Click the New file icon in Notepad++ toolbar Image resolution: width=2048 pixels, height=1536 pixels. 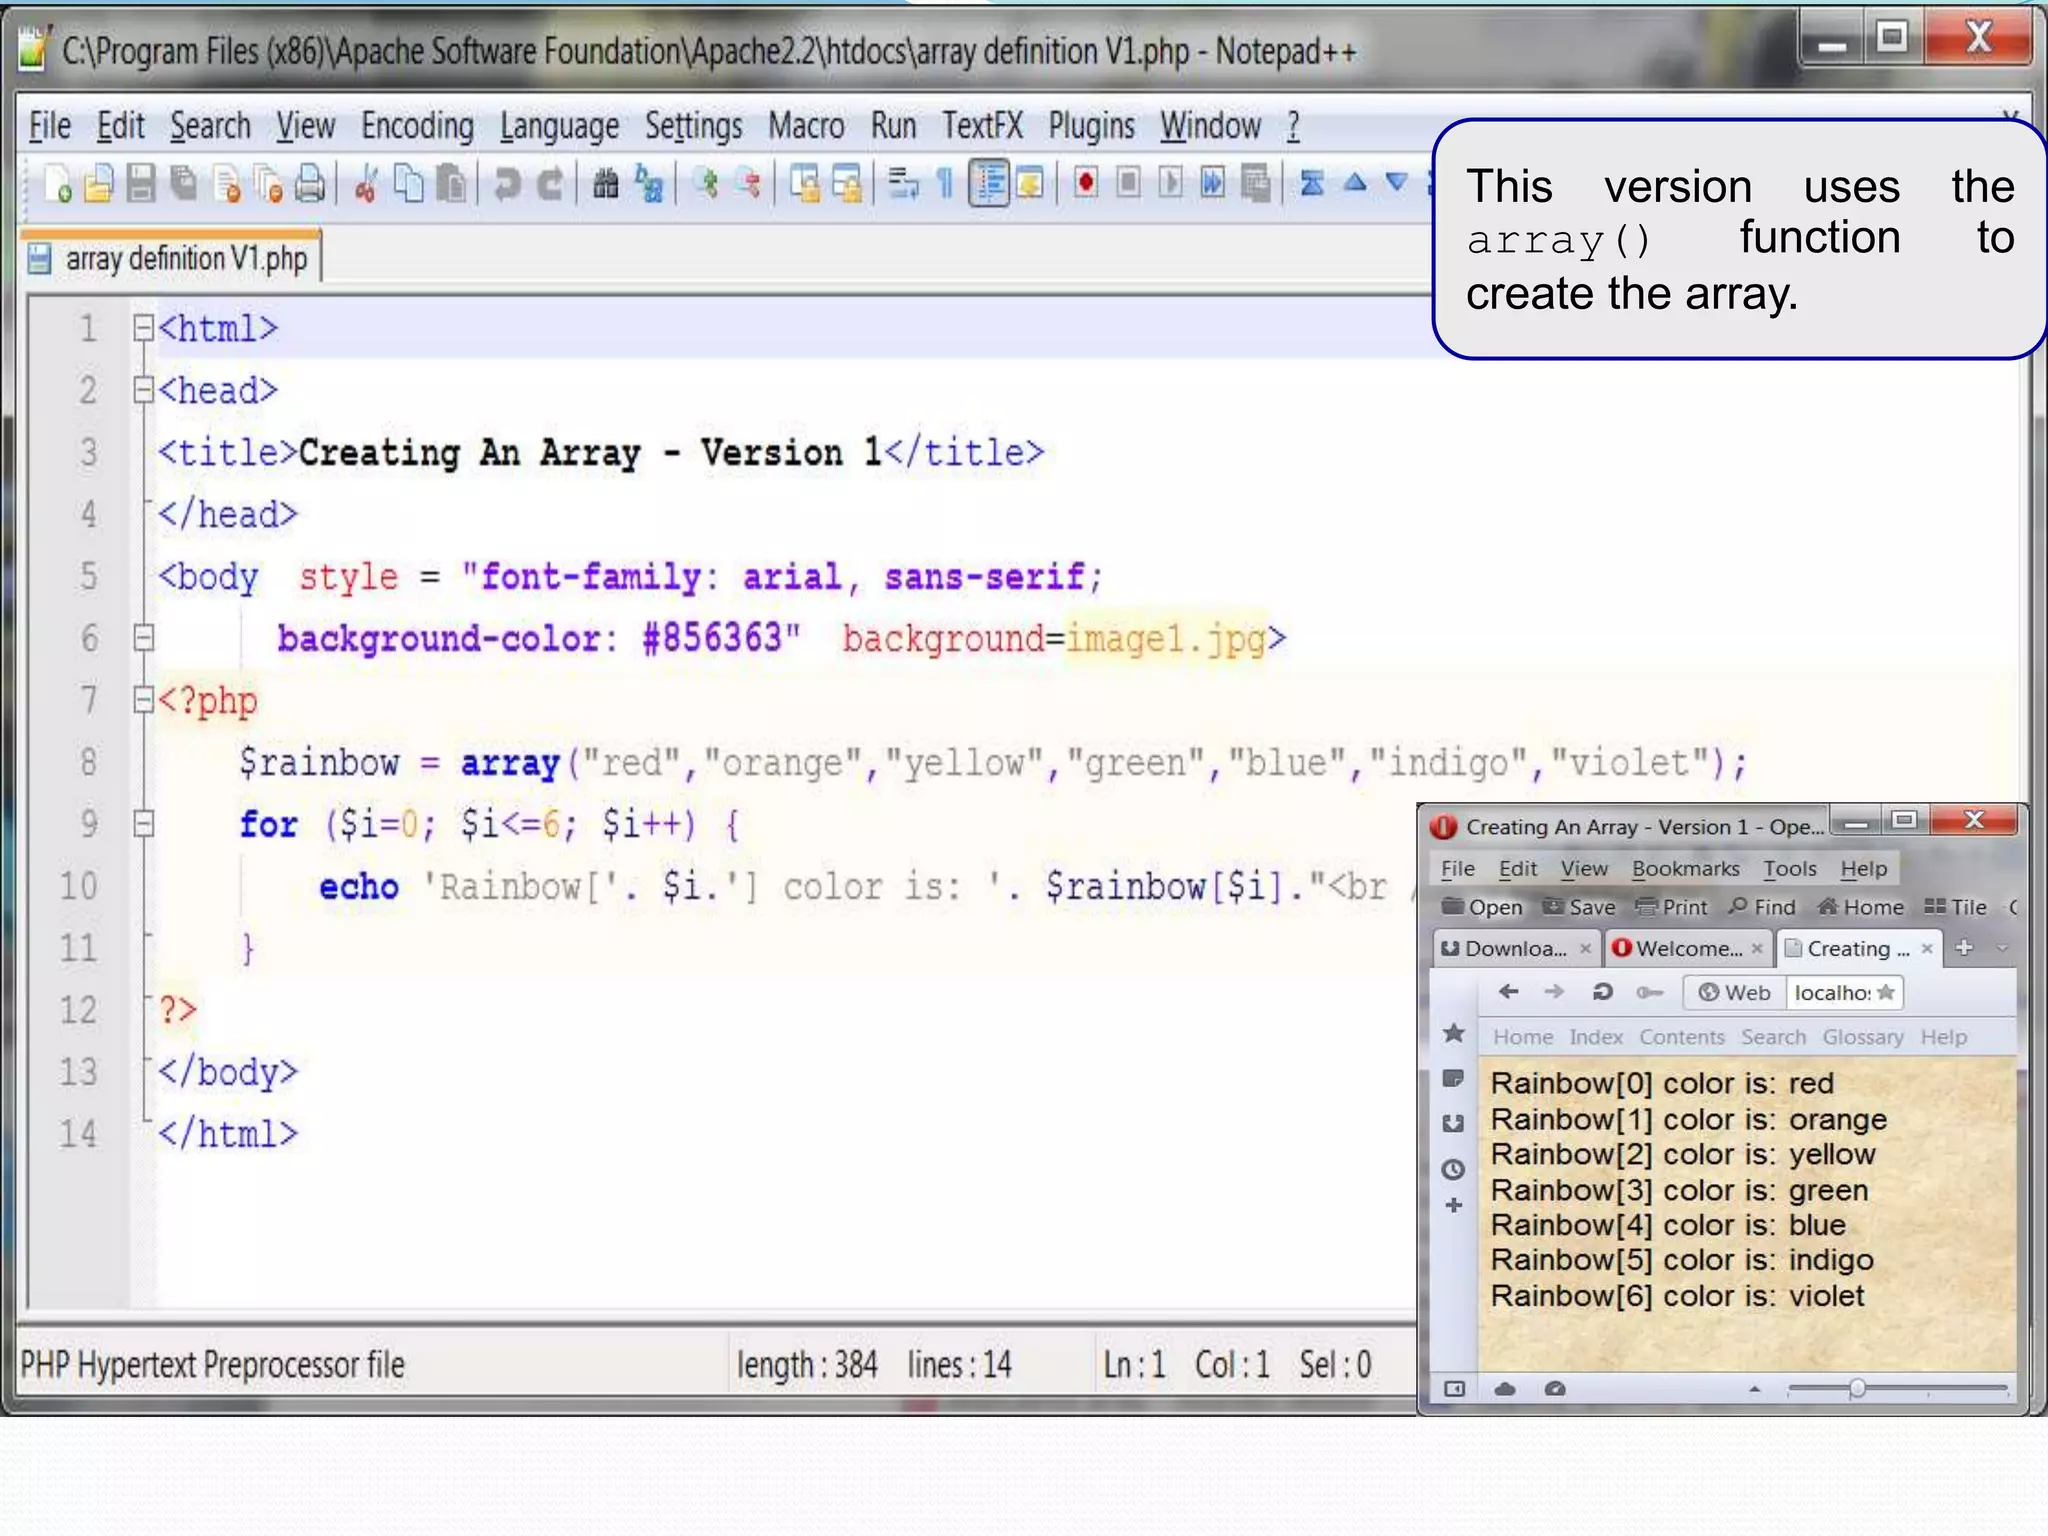pyautogui.click(x=57, y=185)
